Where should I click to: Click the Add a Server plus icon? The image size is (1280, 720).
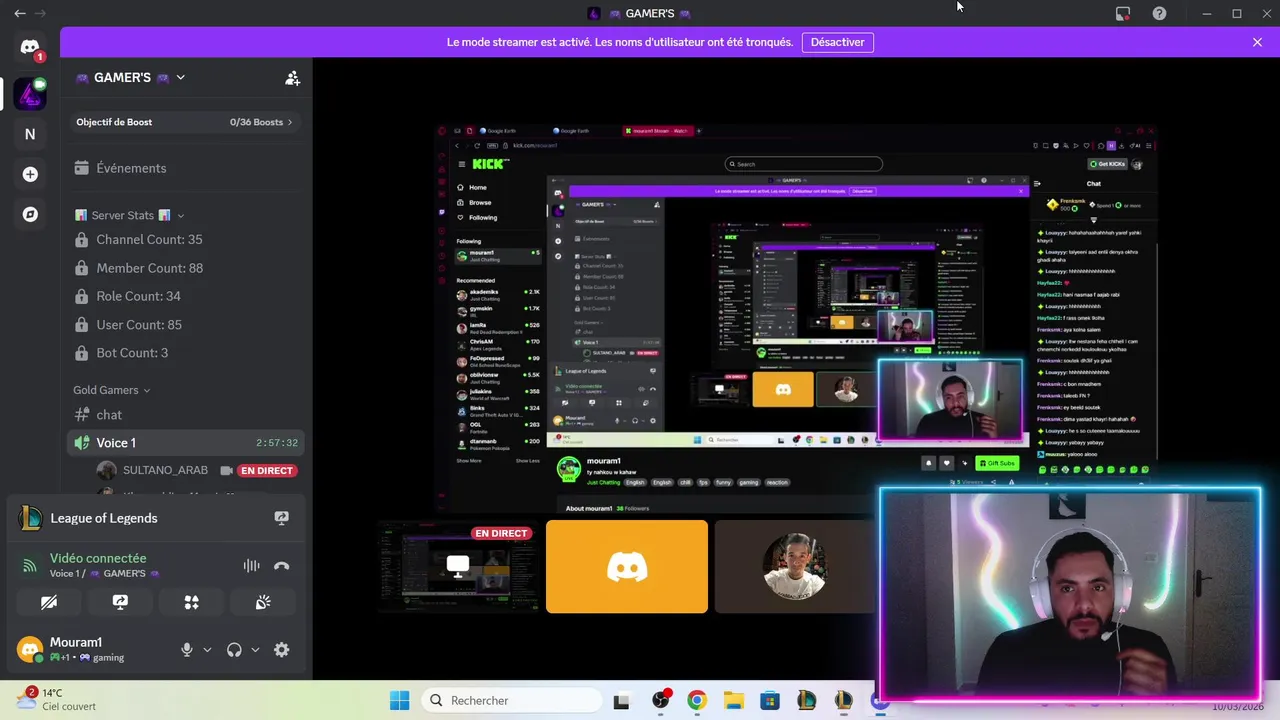(x=30, y=174)
